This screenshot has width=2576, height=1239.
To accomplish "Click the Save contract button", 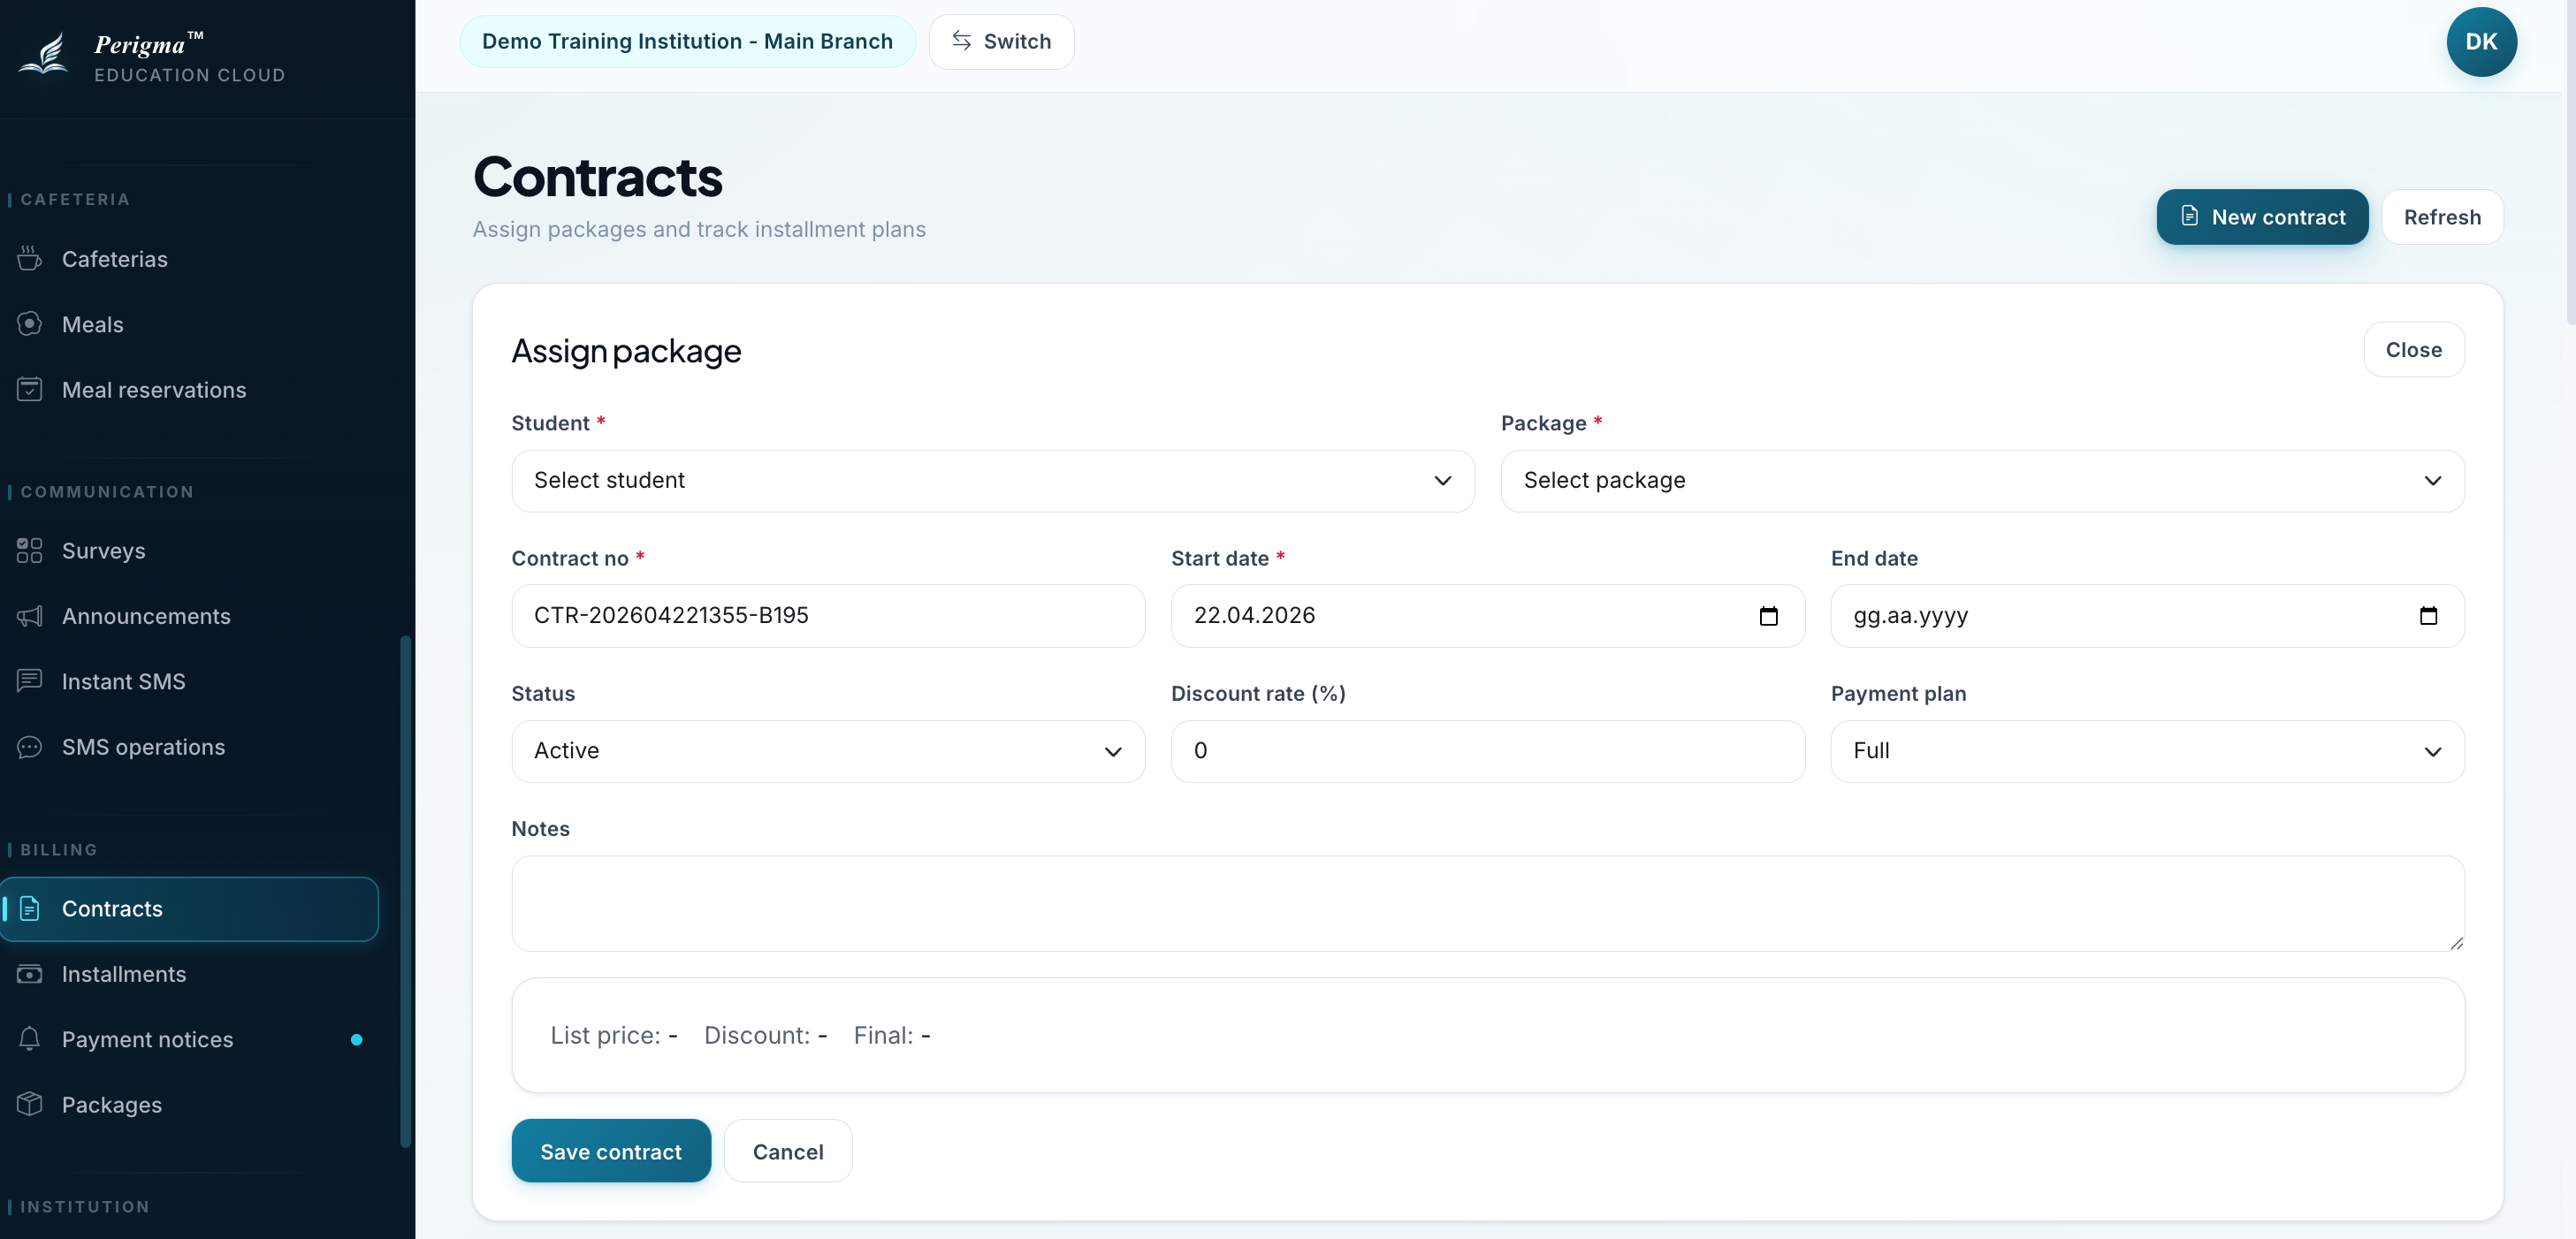I will coord(611,1151).
